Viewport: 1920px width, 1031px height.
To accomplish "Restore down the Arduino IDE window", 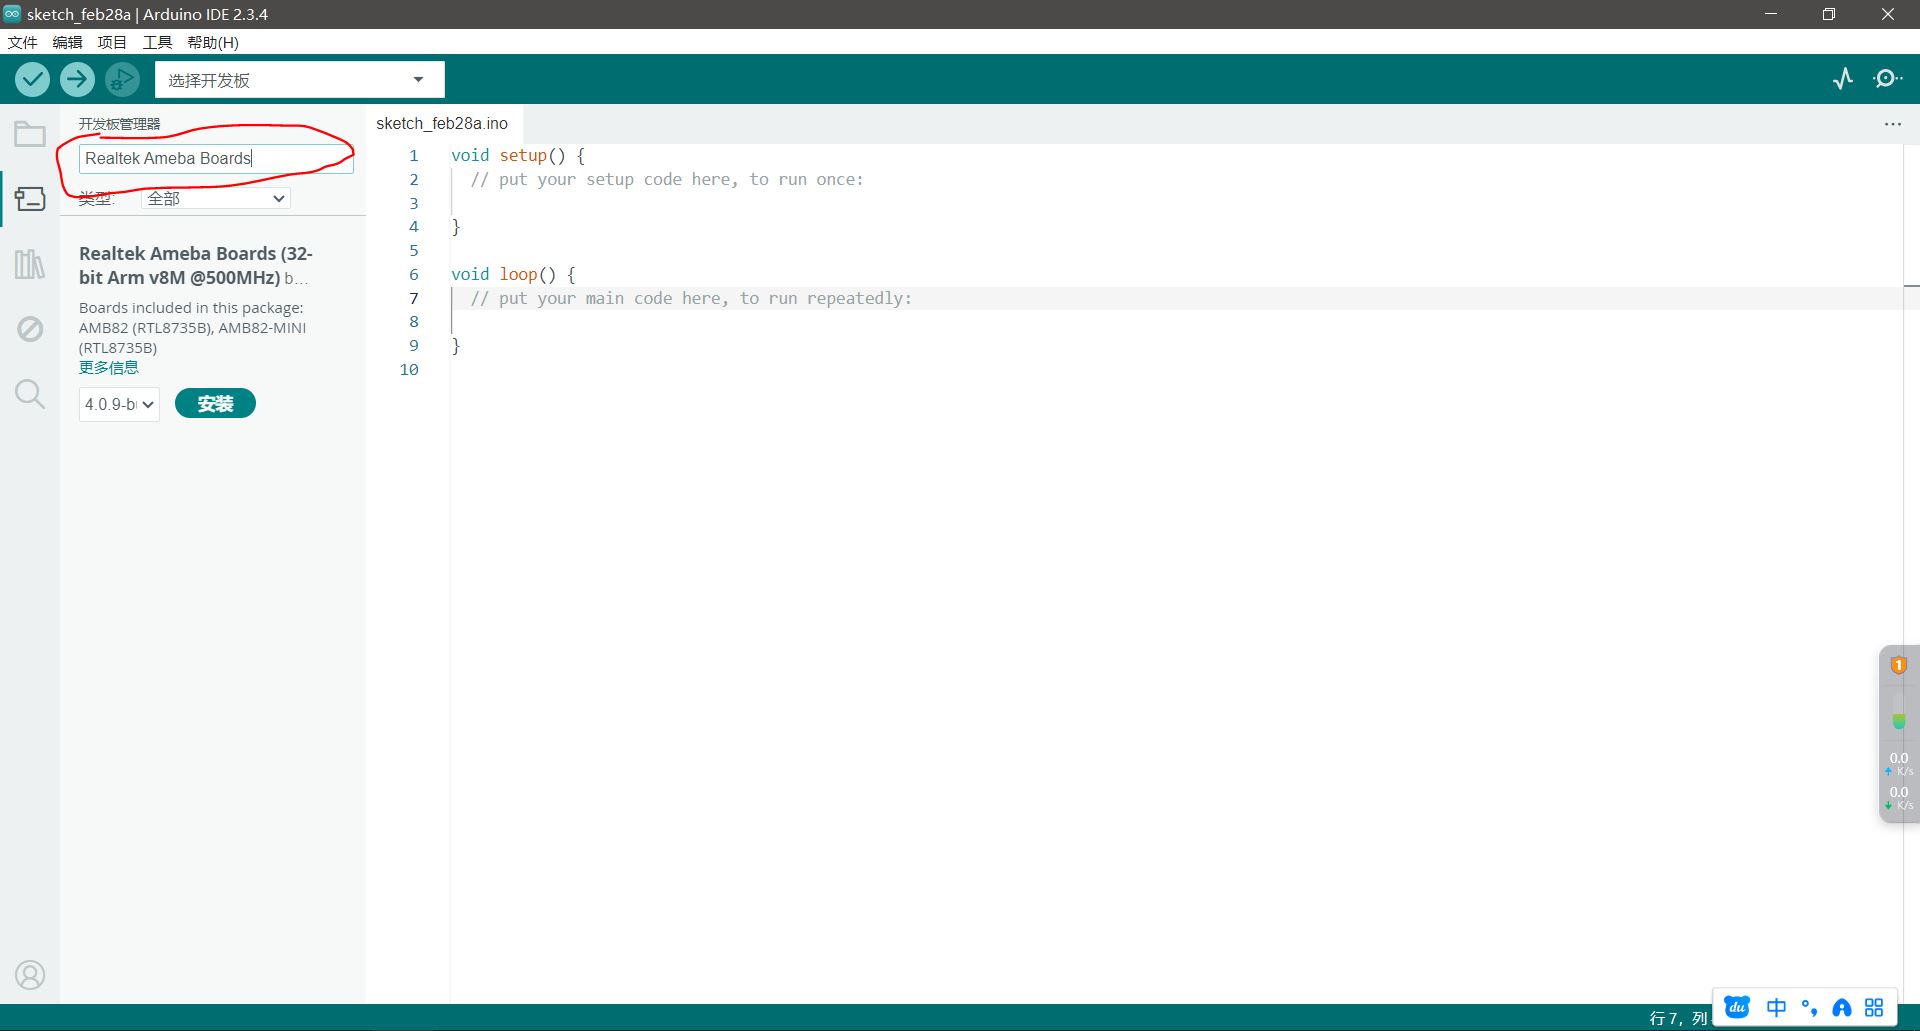I will pos(1829,14).
